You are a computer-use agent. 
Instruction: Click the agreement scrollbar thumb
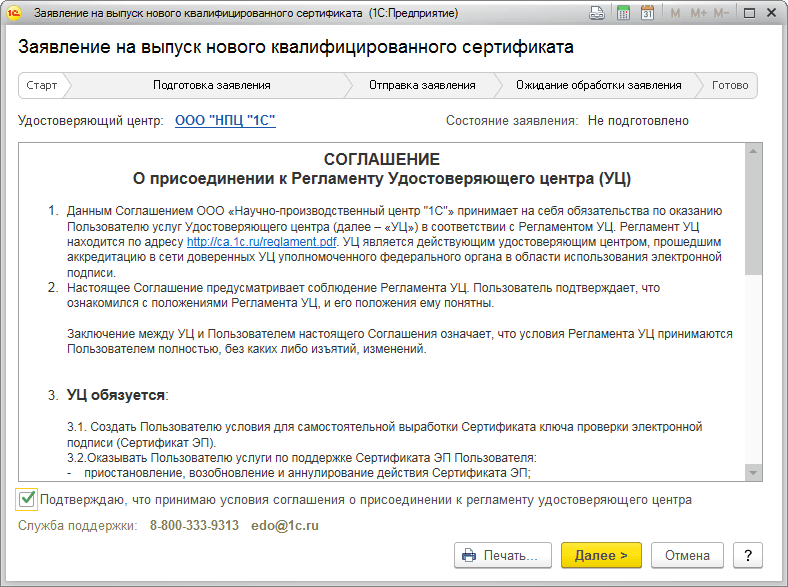click(x=753, y=216)
